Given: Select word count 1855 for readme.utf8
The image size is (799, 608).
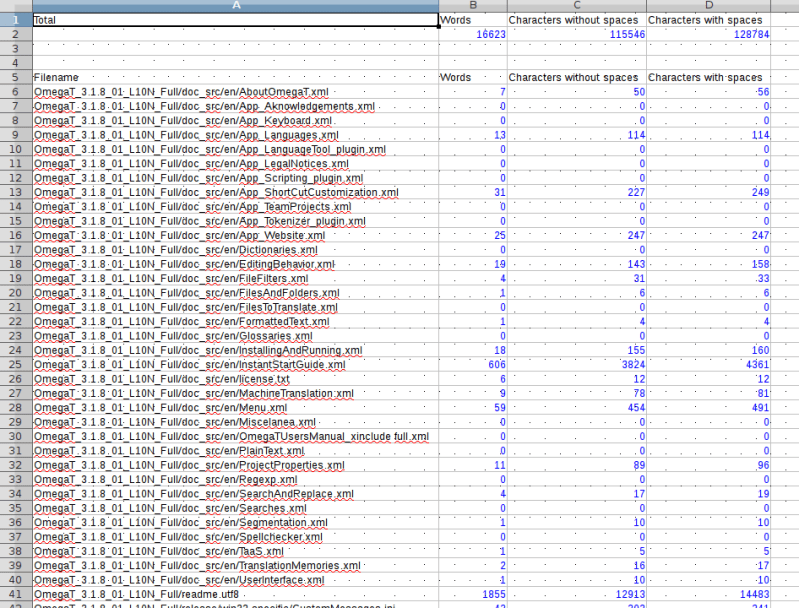Looking at the screenshot, I should click(x=473, y=594).
